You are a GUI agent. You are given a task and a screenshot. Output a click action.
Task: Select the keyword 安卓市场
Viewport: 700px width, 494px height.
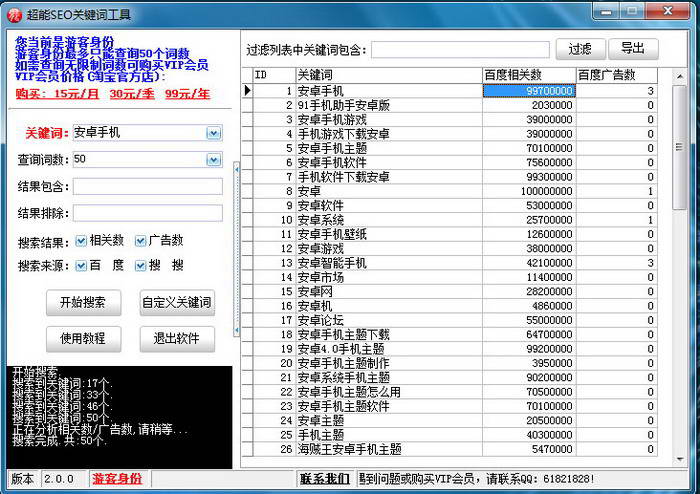(x=321, y=277)
